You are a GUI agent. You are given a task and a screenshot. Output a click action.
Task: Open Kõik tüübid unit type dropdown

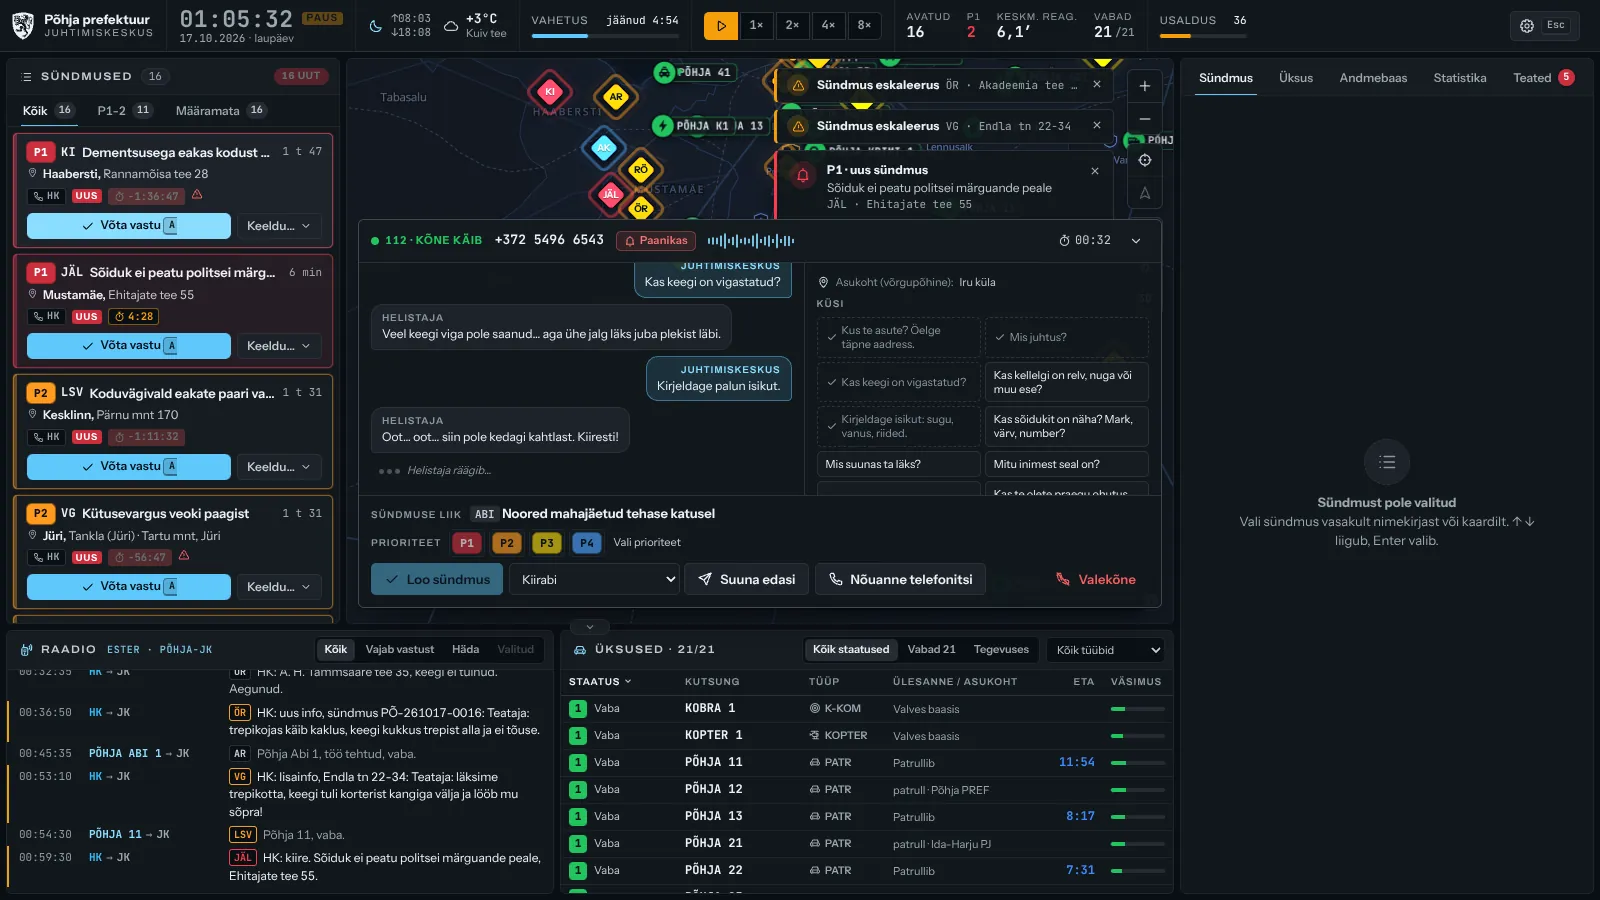point(1108,650)
